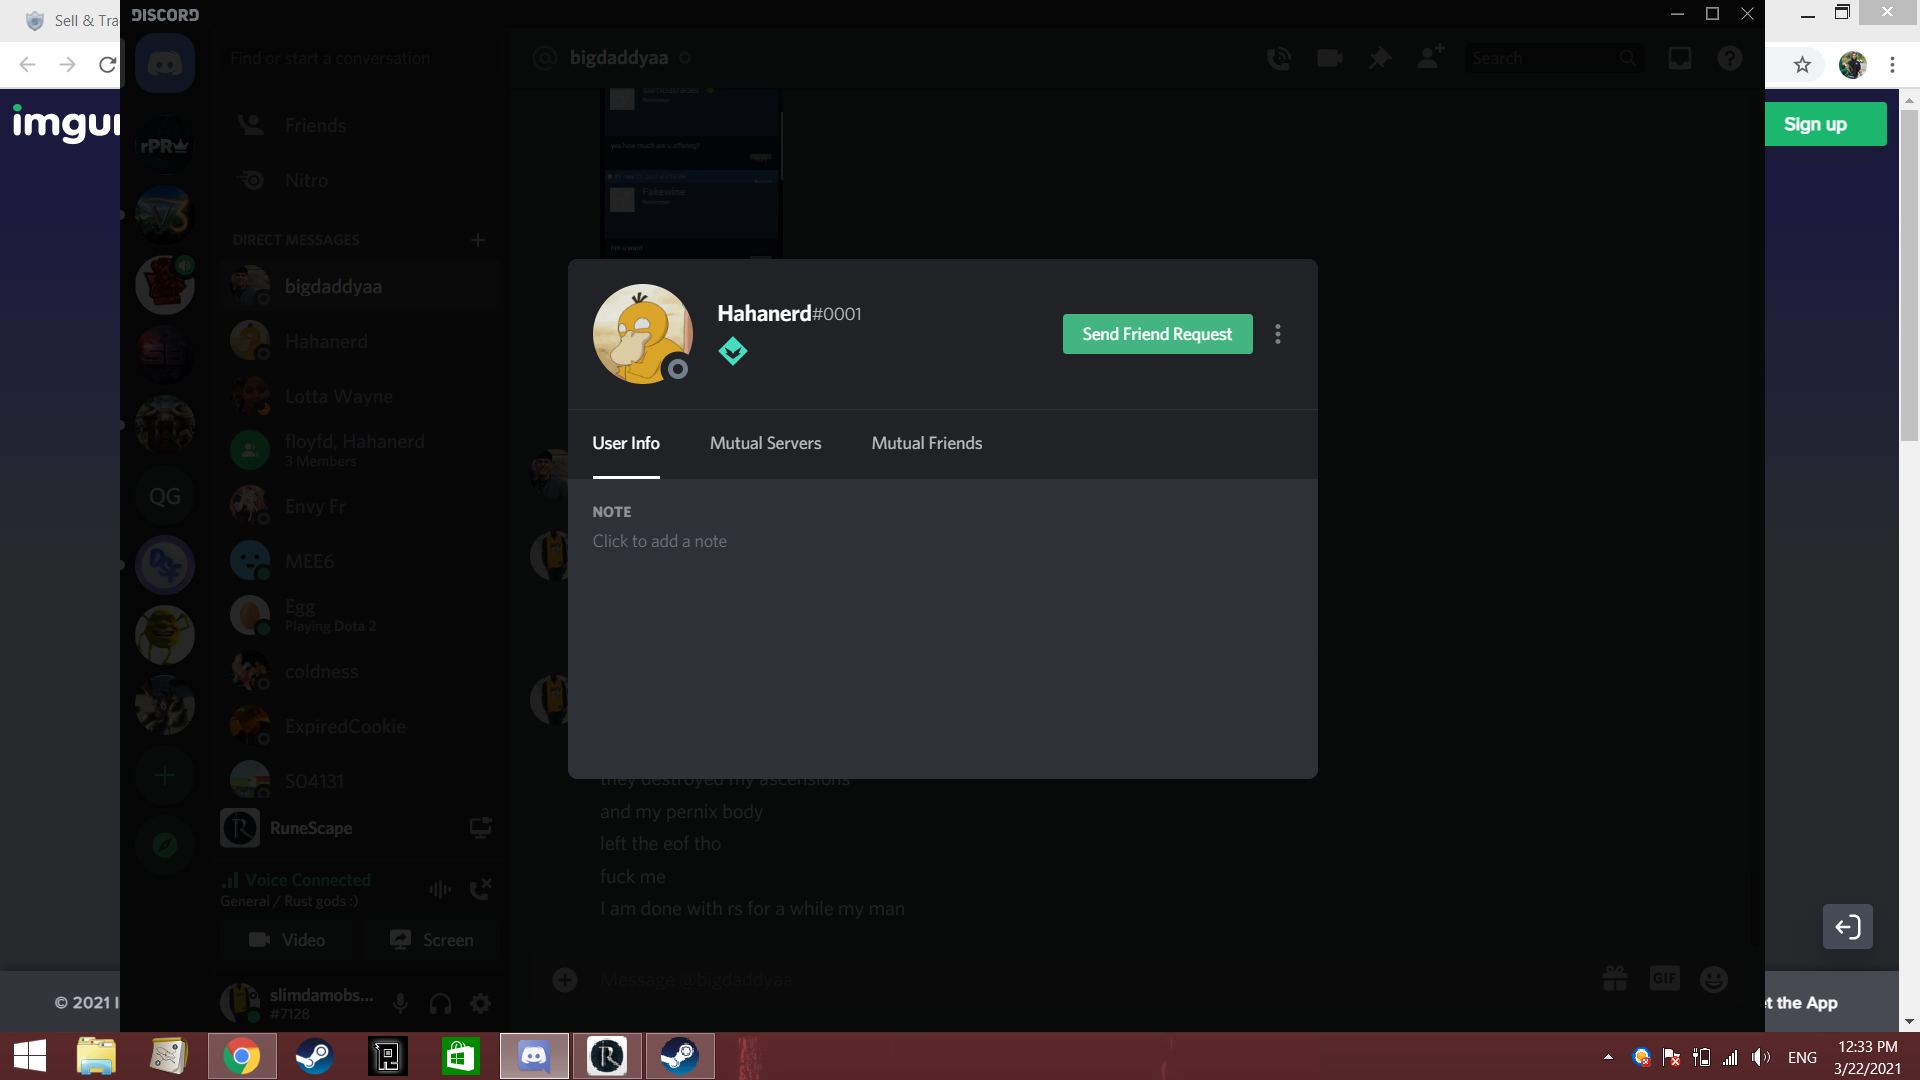Send Friend Request to Hahanerd

(1157, 334)
